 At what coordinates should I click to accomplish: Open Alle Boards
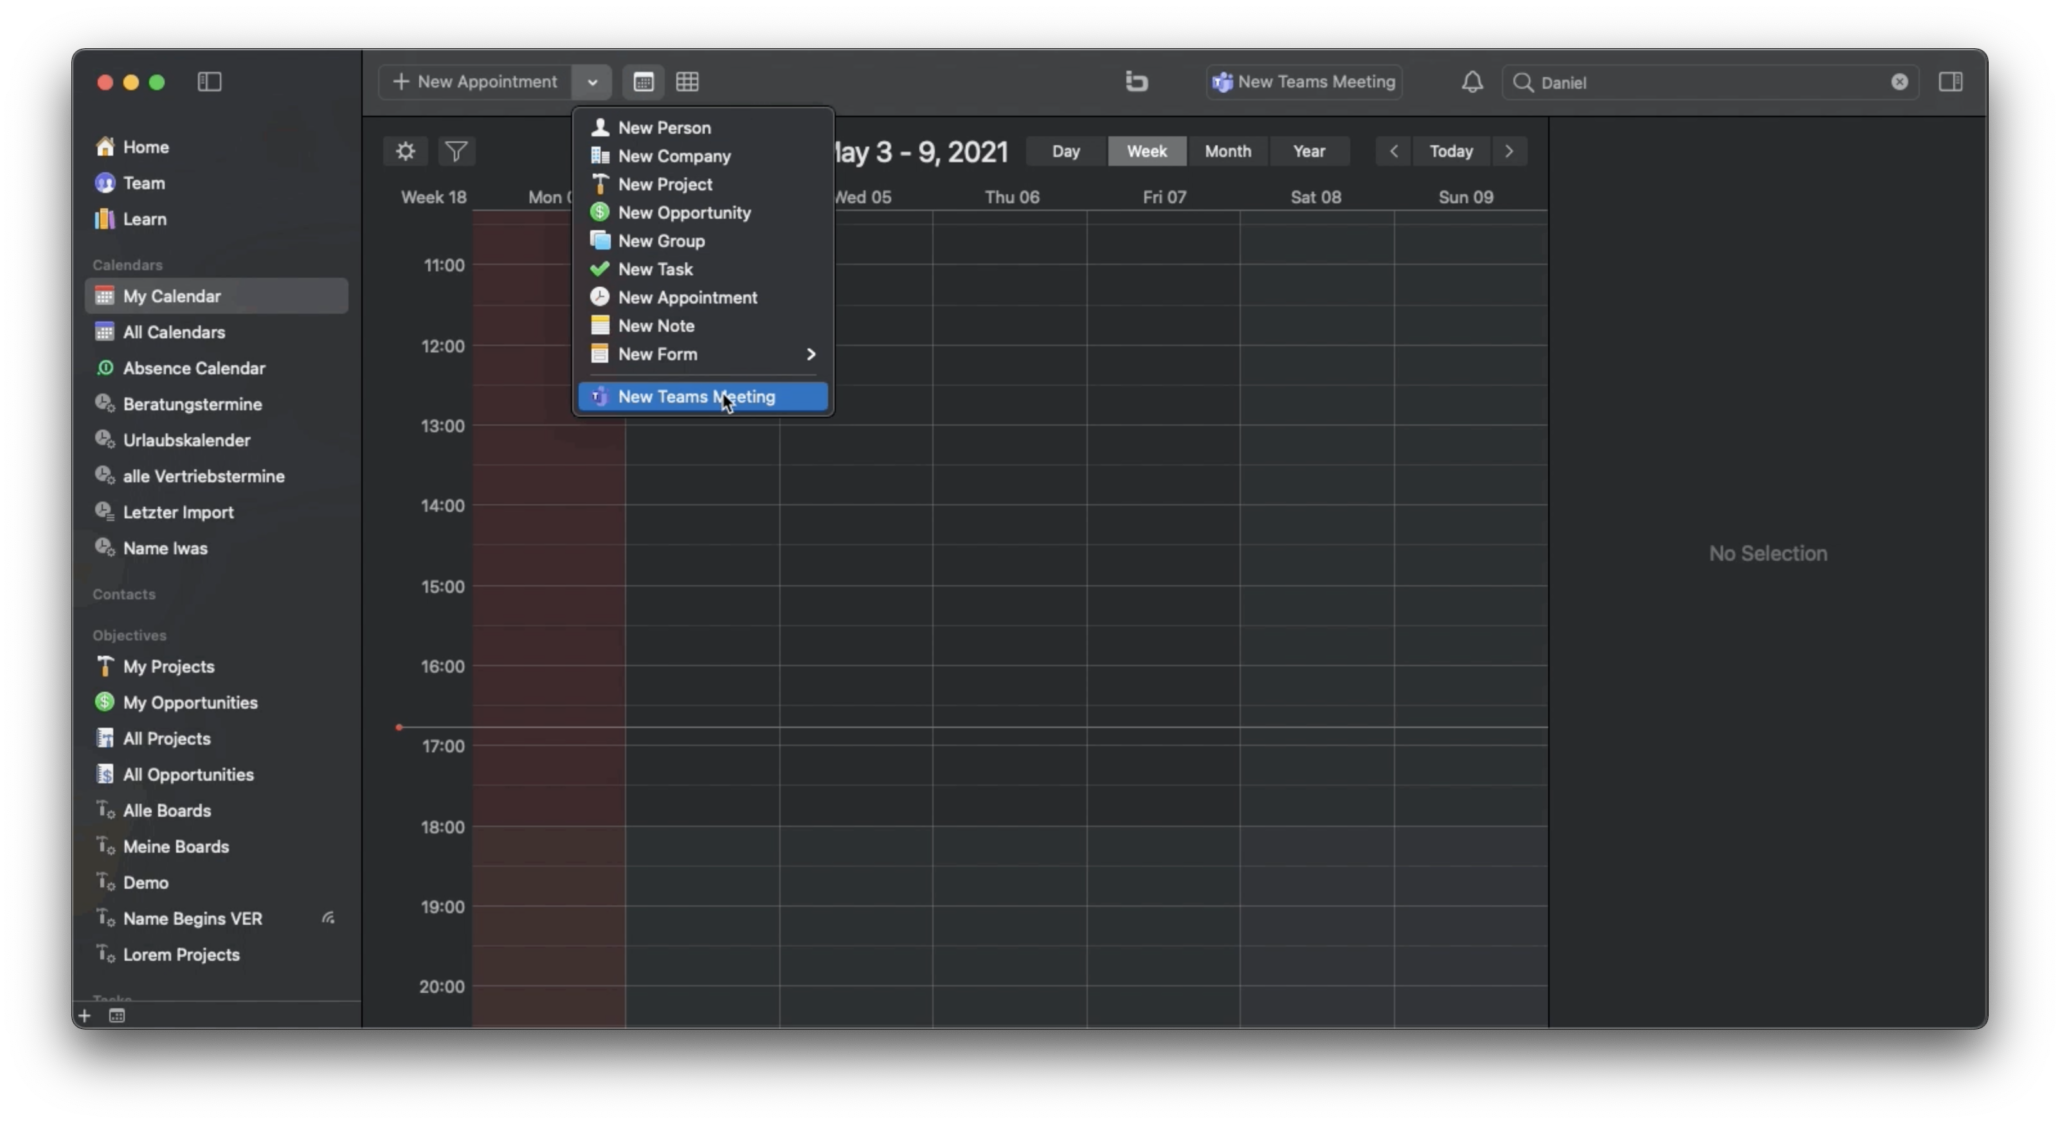(x=217, y=810)
